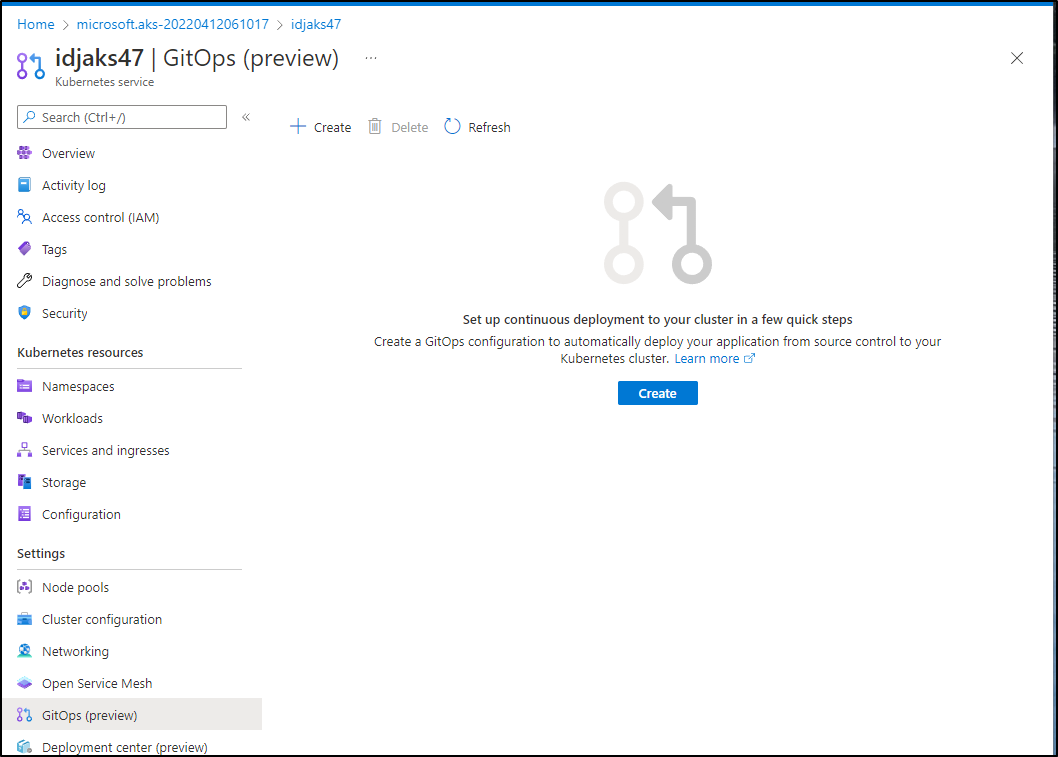Image resolution: width=1058 pixels, height=757 pixels.
Task: Click the Configuration list icon
Action: pyautogui.click(x=24, y=513)
